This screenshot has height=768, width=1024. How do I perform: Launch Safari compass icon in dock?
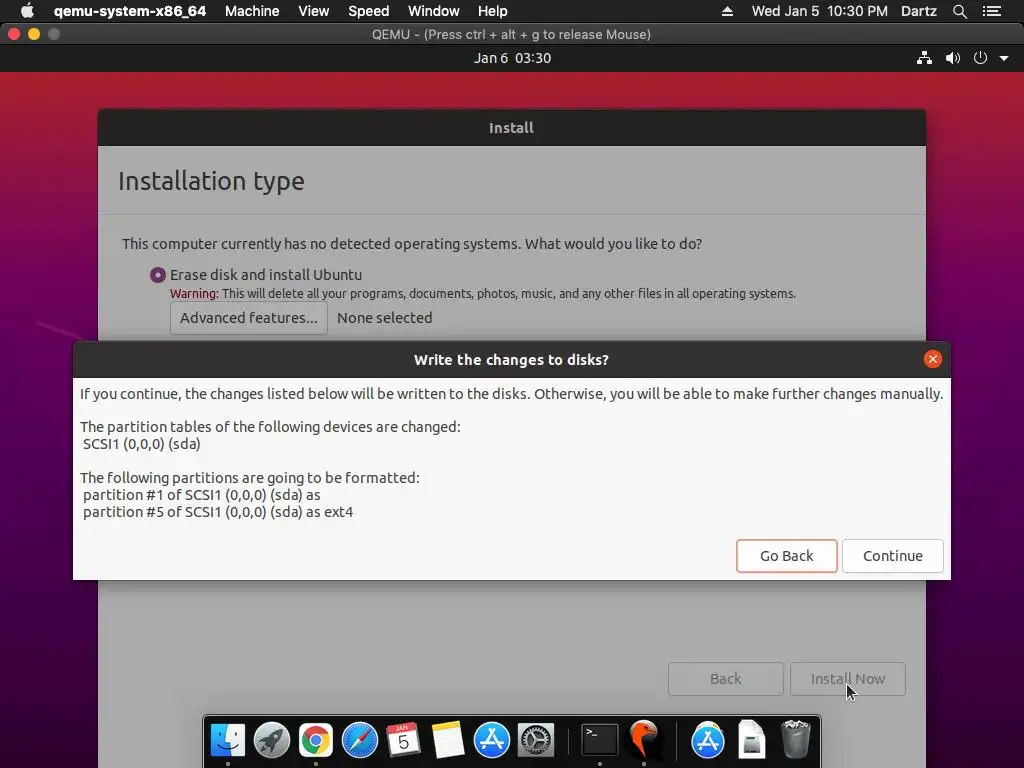tap(360, 741)
